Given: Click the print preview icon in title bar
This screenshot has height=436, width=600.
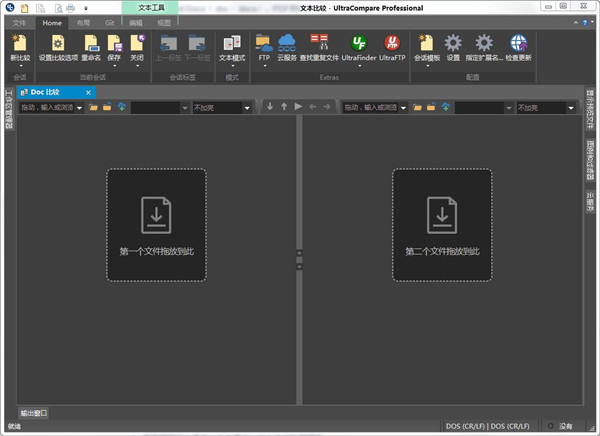Looking at the screenshot, I should click(x=58, y=8).
